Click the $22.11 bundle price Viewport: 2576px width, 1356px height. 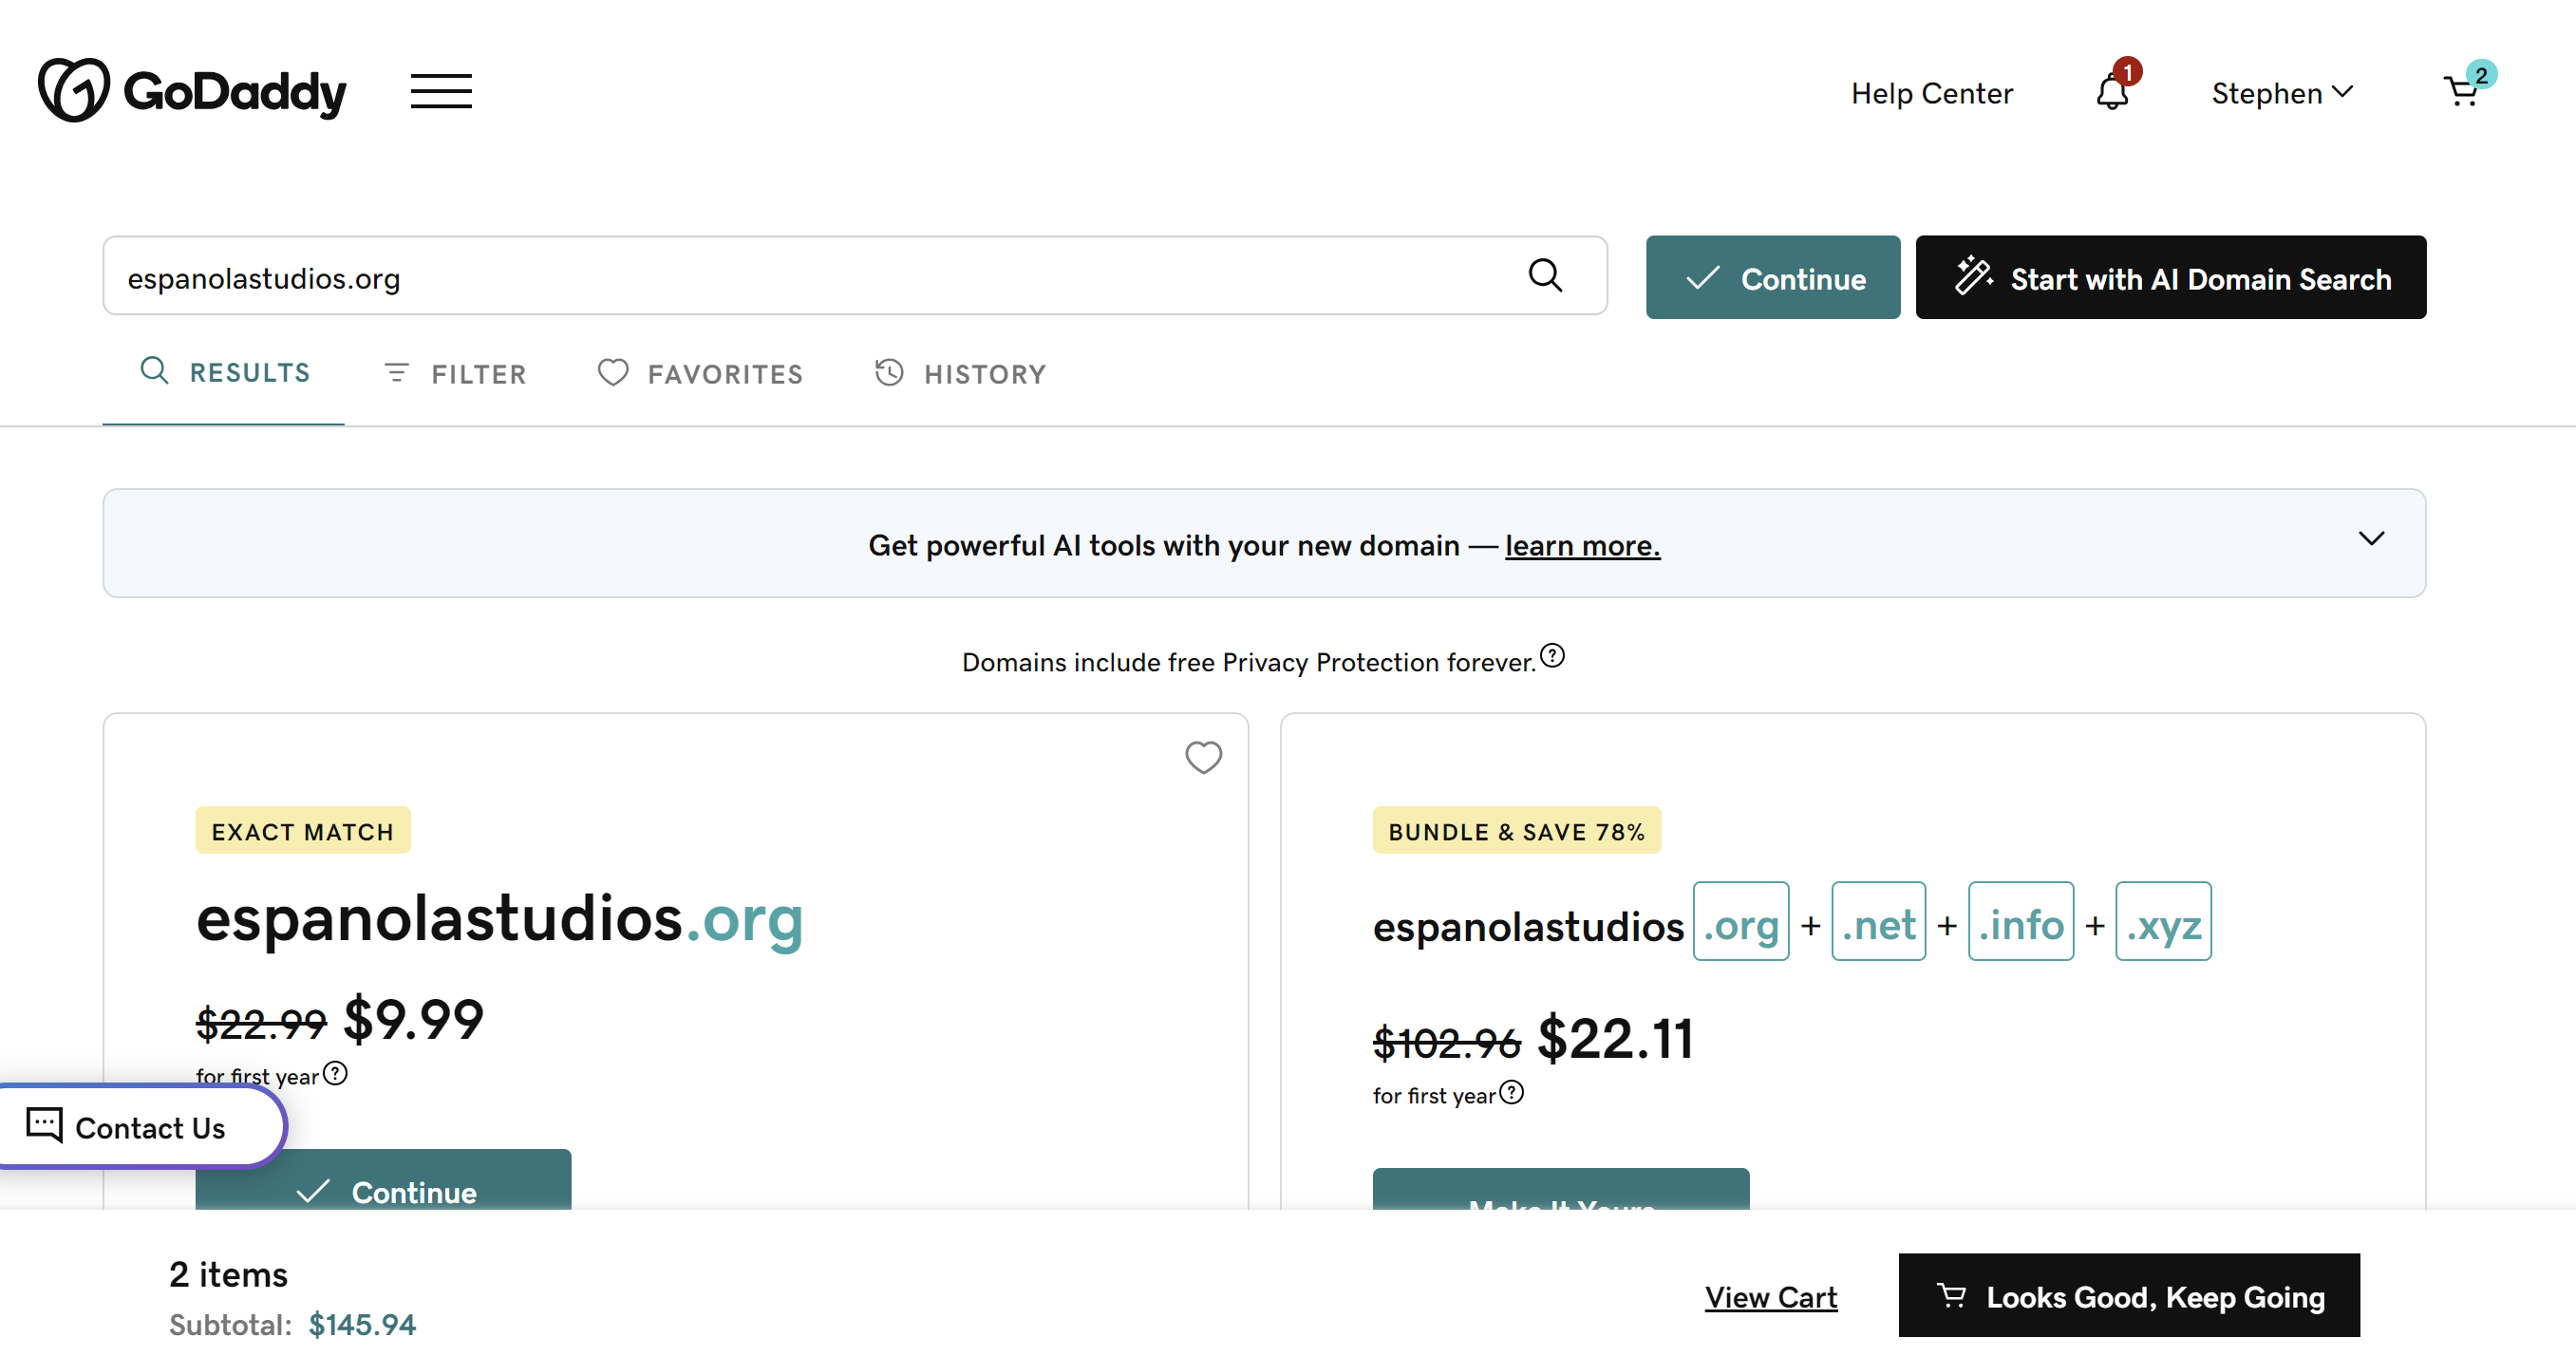[x=1615, y=1039]
